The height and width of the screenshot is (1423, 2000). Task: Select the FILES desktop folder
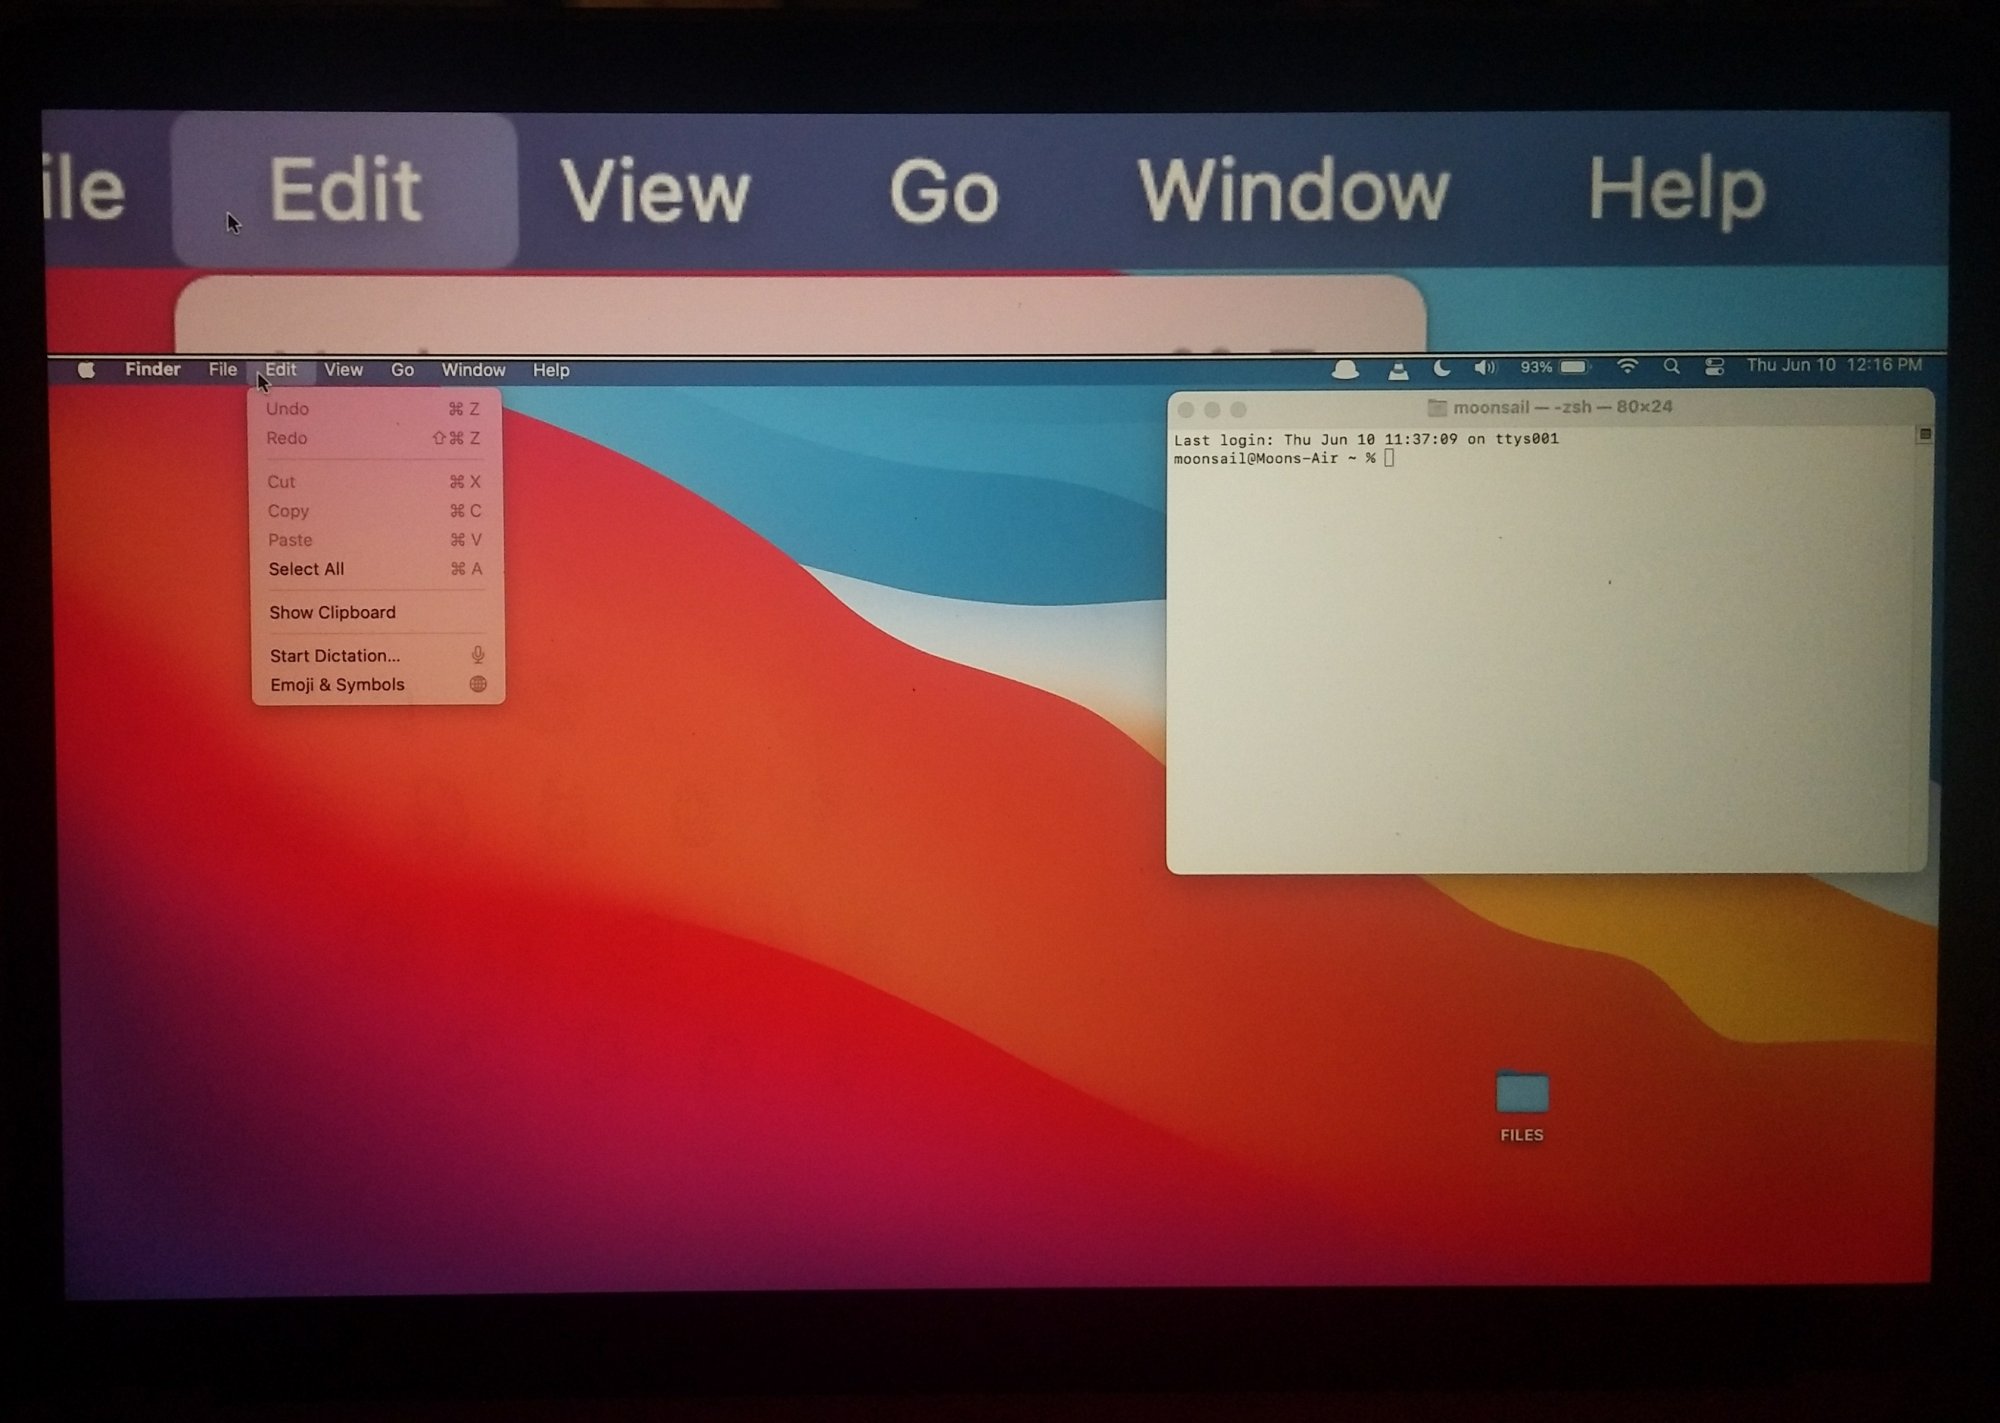tap(1521, 1095)
